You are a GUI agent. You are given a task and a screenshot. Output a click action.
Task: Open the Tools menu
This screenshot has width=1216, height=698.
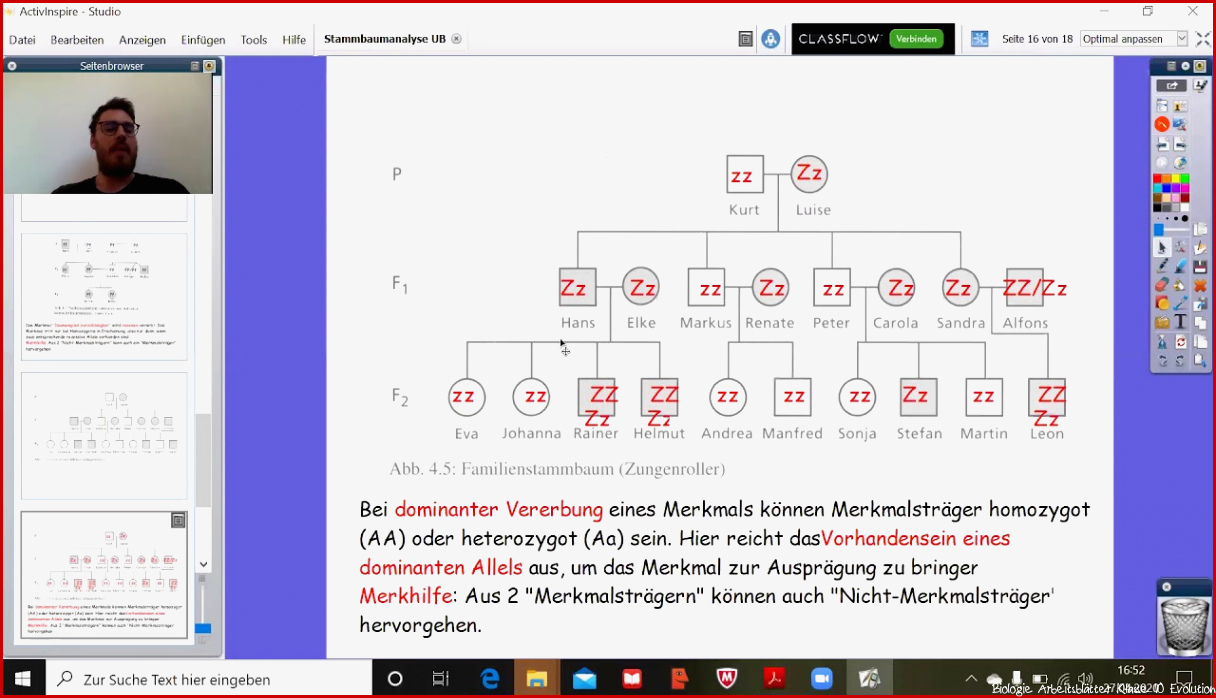[254, 40]
